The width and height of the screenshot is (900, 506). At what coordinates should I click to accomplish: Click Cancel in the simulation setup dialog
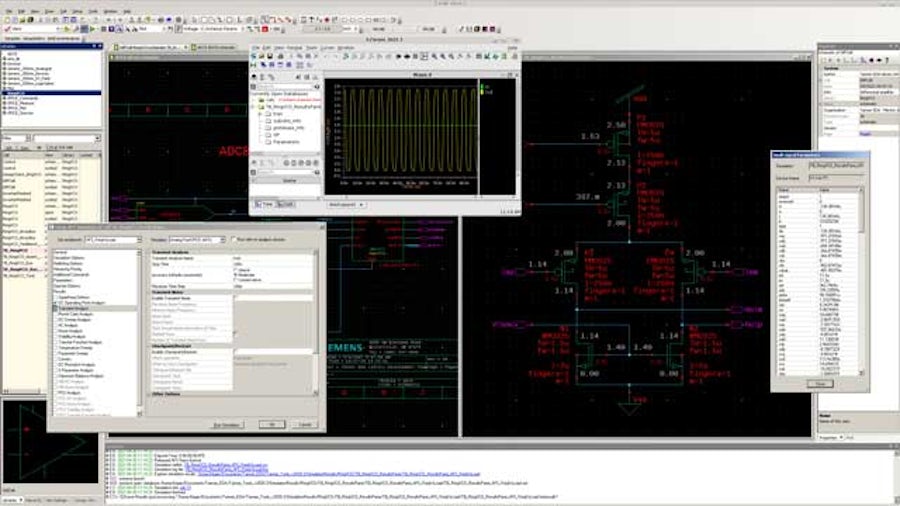point(304,425)
